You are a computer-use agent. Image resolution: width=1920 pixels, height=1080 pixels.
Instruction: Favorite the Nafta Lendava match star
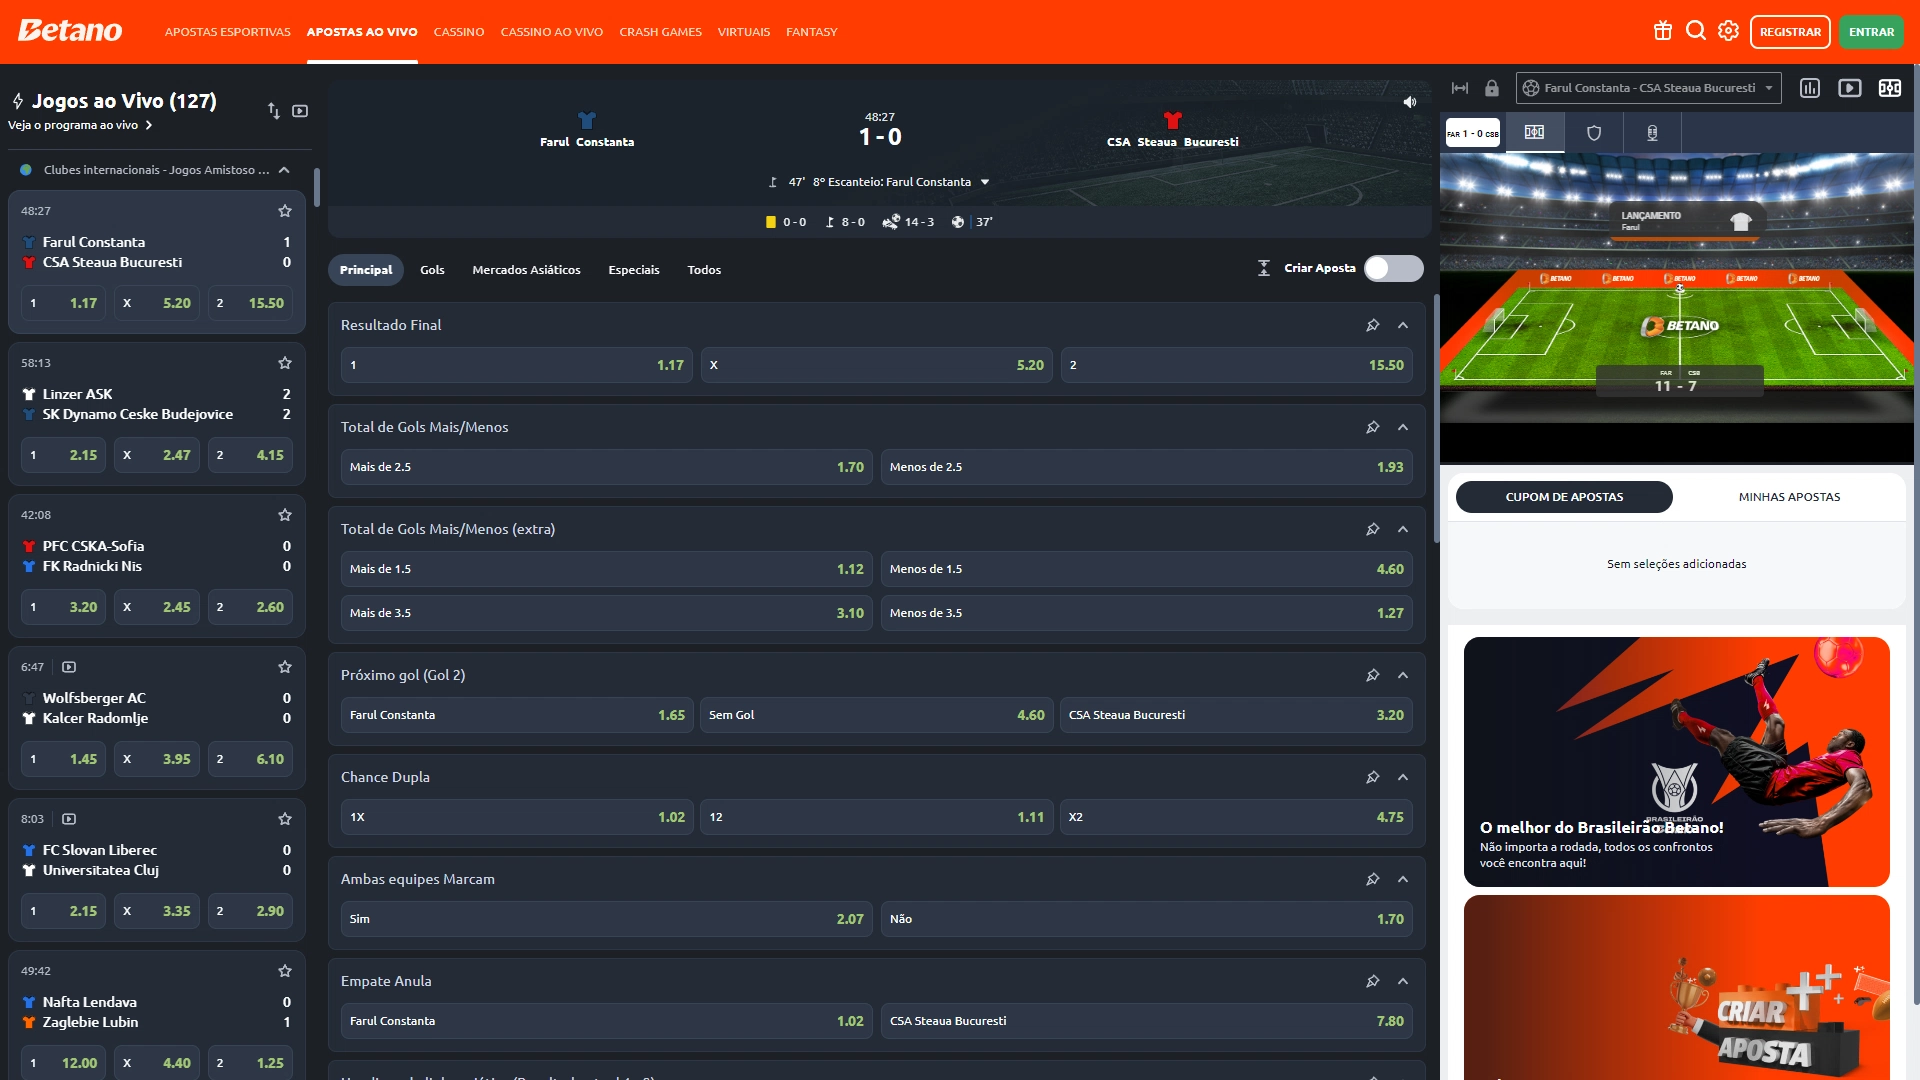285,971
